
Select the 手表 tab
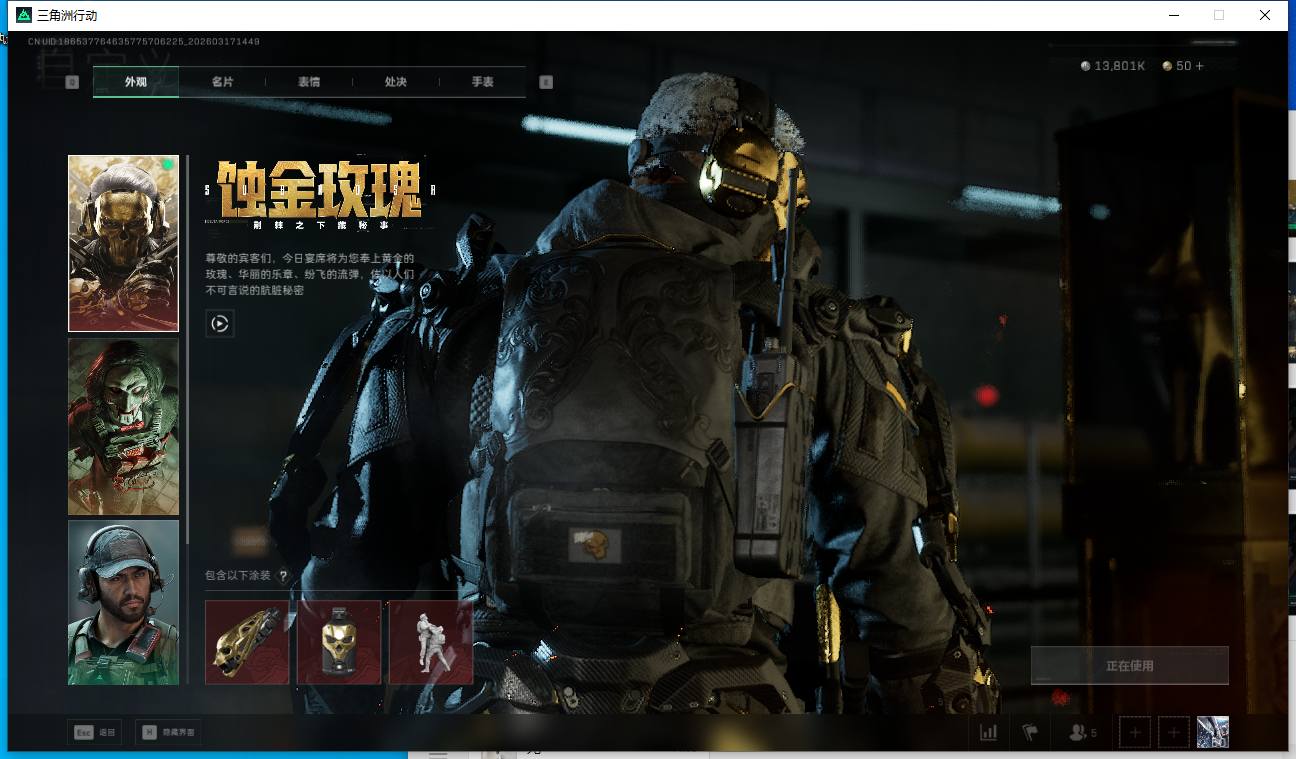482,82
